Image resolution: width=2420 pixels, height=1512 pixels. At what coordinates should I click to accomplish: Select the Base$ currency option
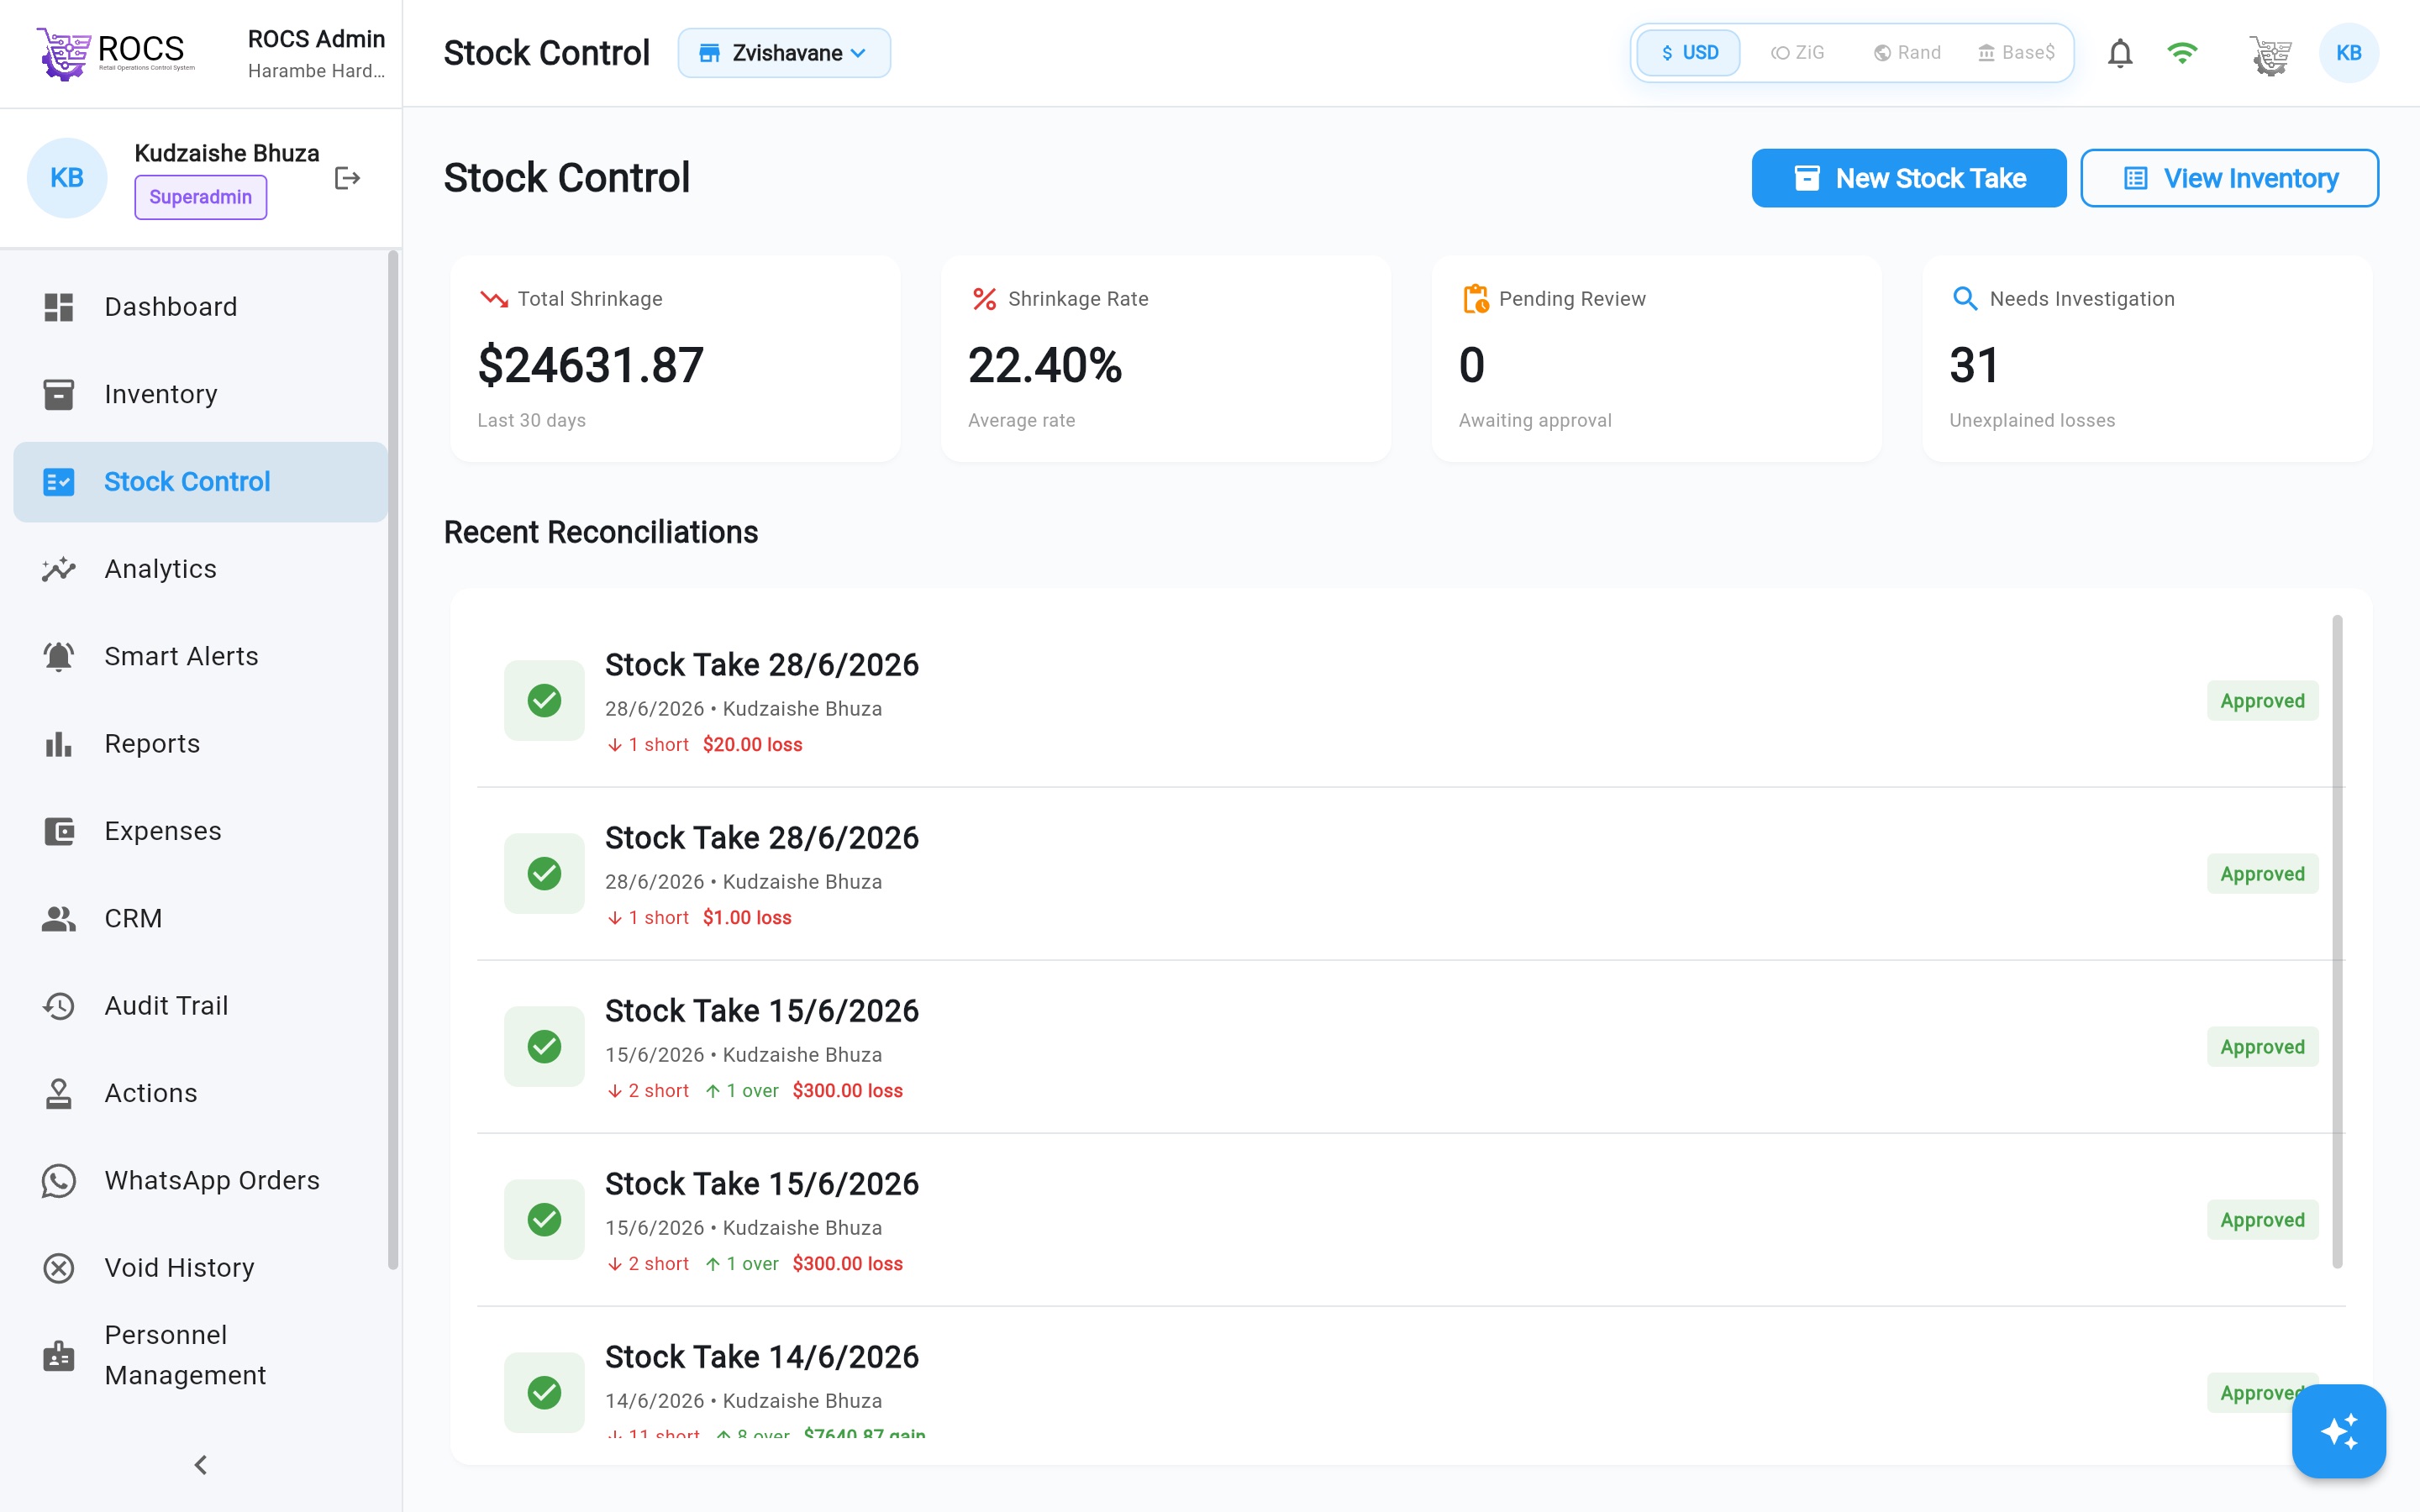tap(2016, 53)
